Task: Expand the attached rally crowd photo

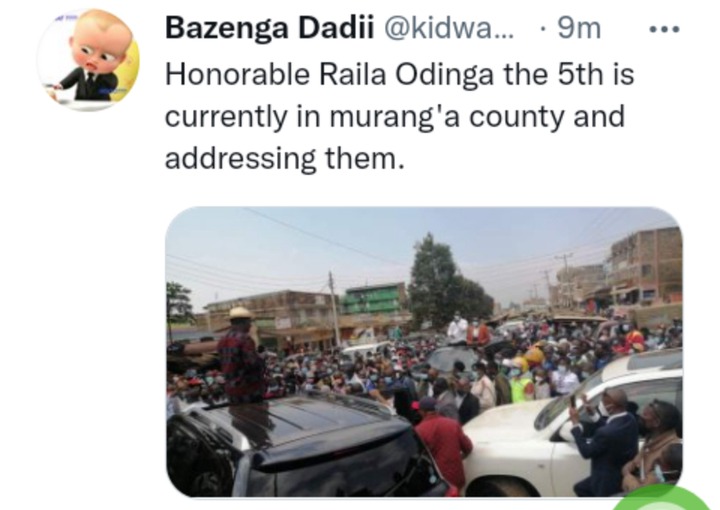Action: (424, 352)
